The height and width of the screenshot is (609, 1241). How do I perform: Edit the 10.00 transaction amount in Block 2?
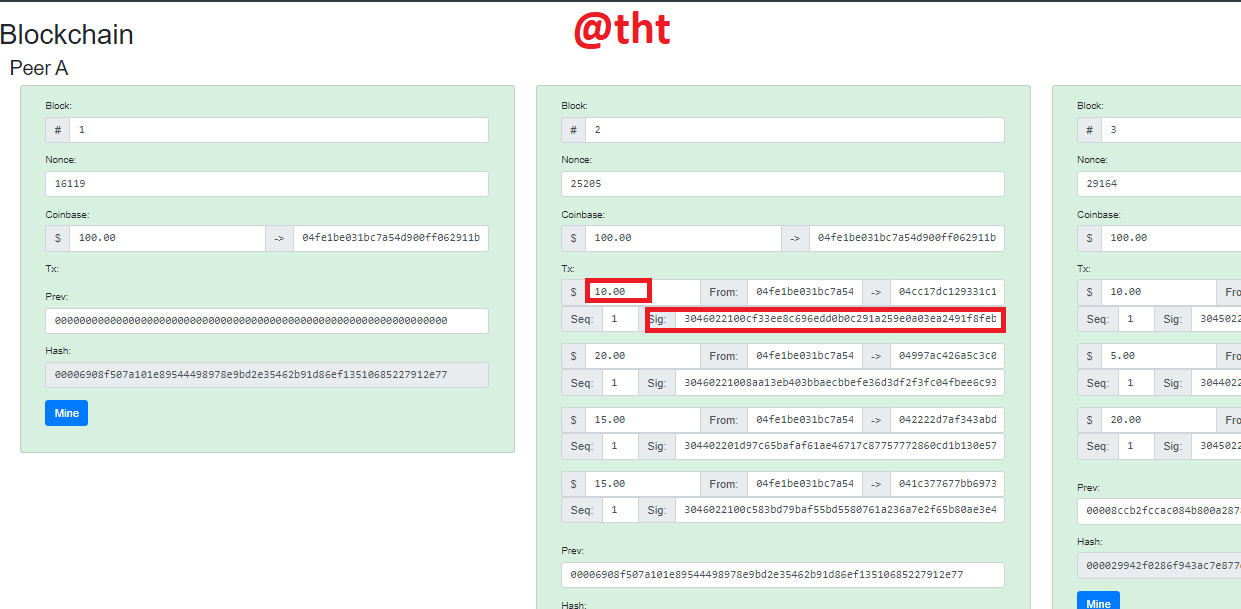643,292
